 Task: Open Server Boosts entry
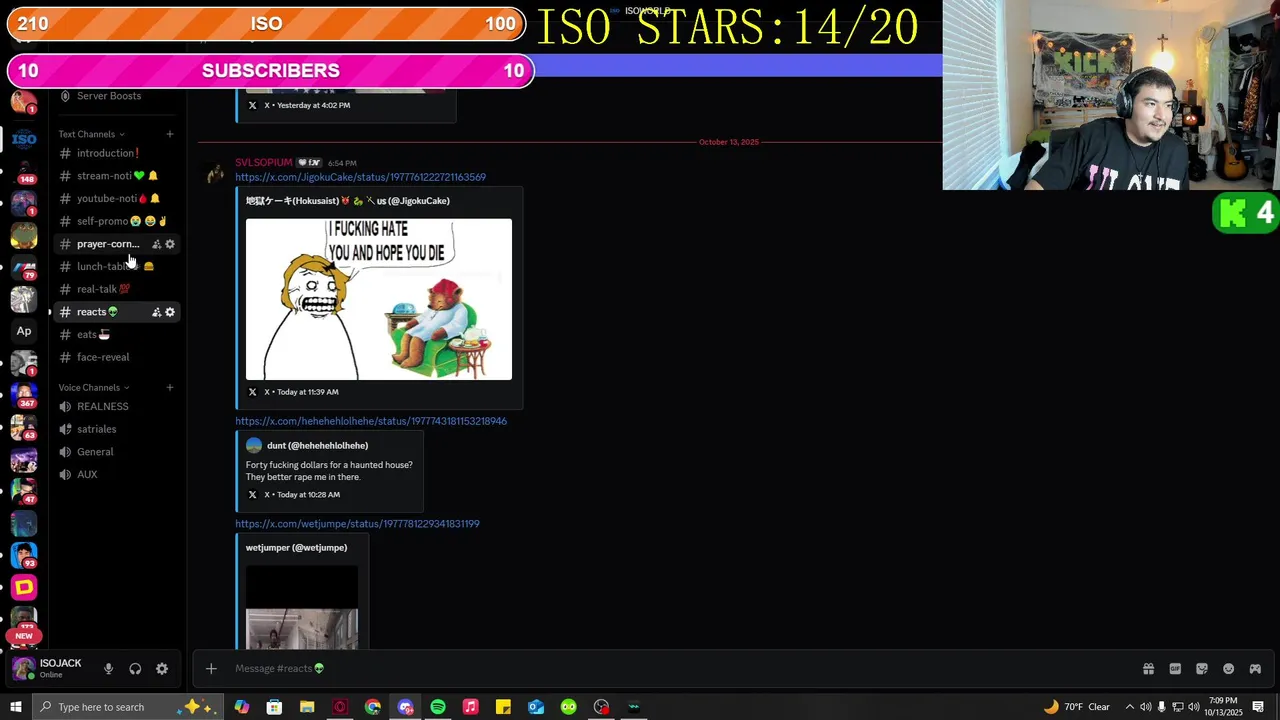coord(110,96)
